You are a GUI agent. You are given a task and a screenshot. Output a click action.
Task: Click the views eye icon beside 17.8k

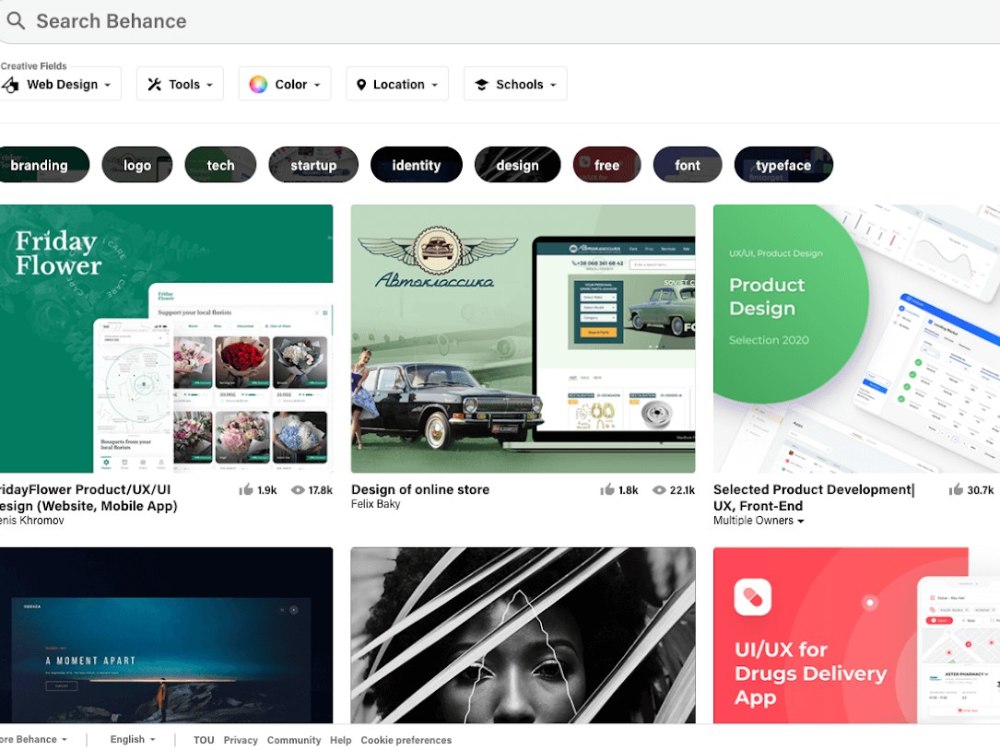[298, 490]
